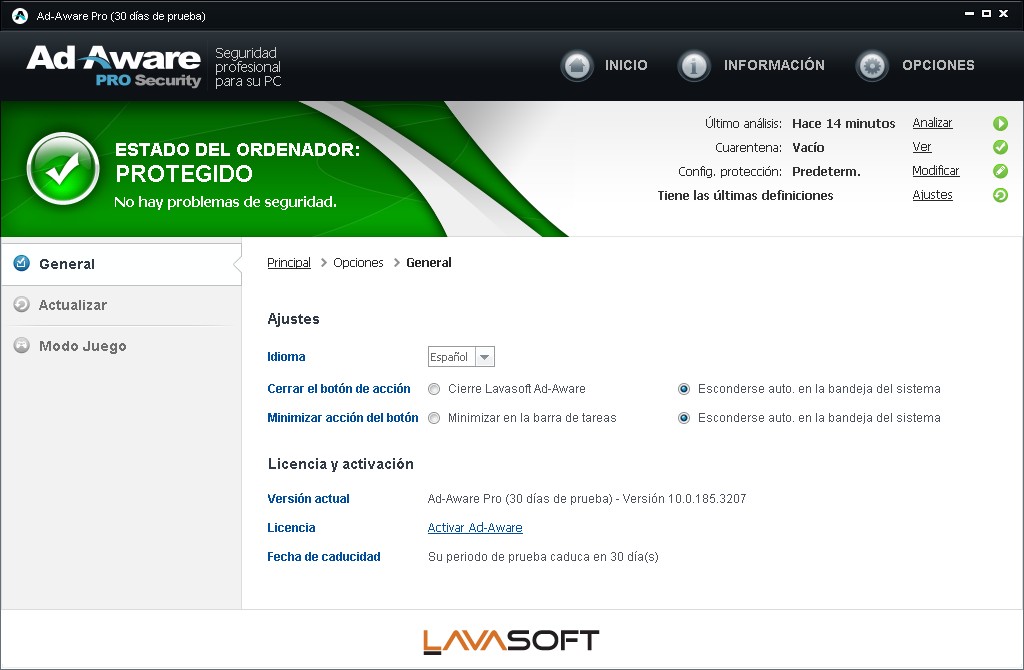Click the Activar Ad-Aware link
The width and height of the screenshot is (1024, 670).
click(x=475, y=528)
